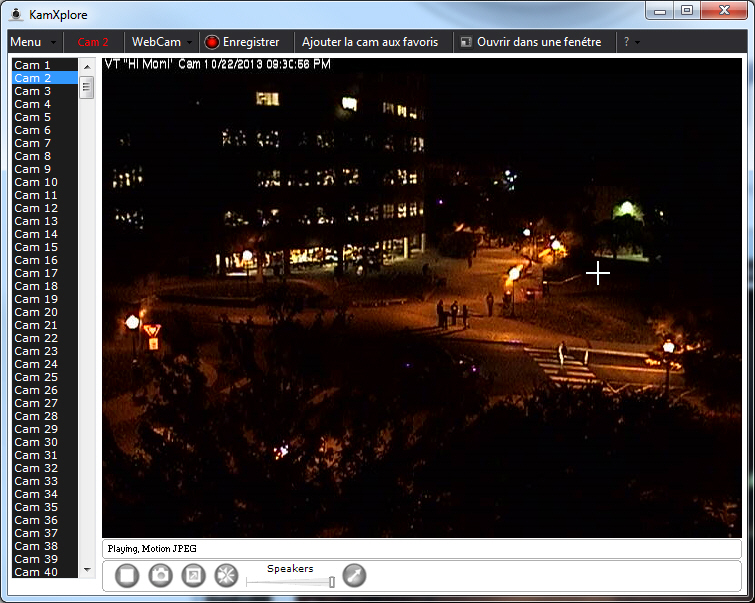Pick Cam 10 in the list

(x=45, y=182)
